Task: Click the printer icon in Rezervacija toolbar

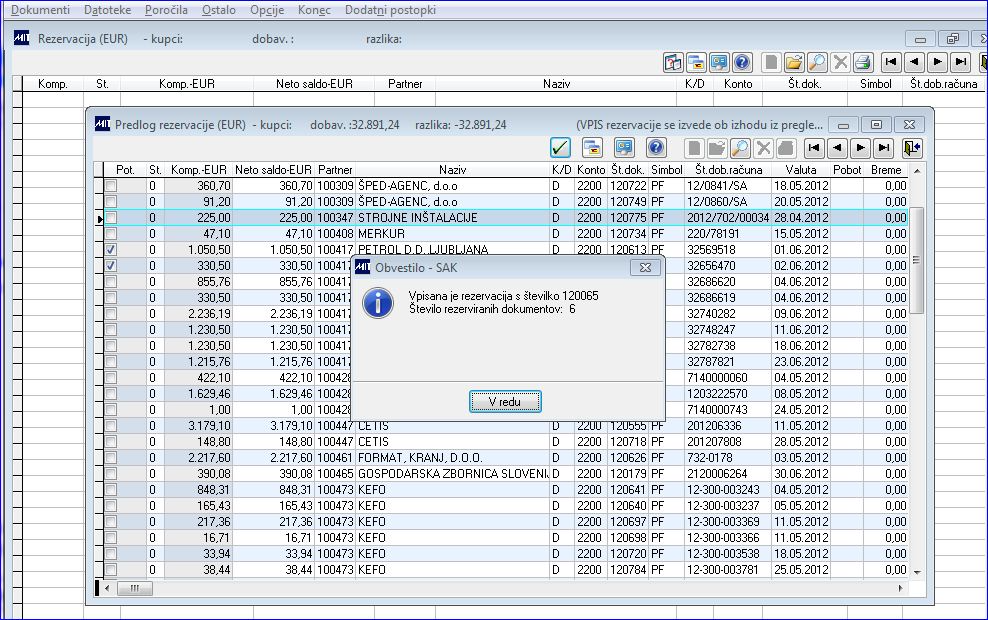Action: pyautogui.click(x=864, y=62)
